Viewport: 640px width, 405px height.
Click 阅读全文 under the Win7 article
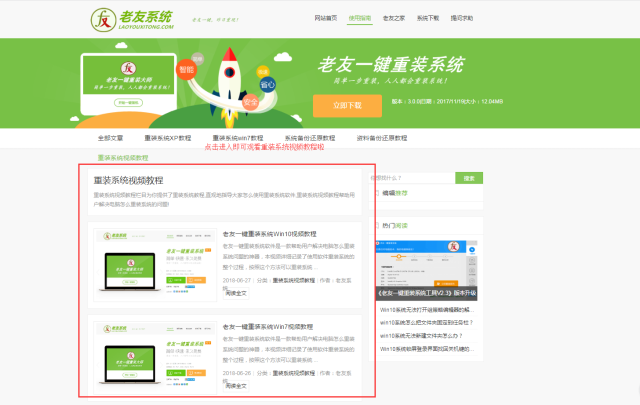point(236,386)
